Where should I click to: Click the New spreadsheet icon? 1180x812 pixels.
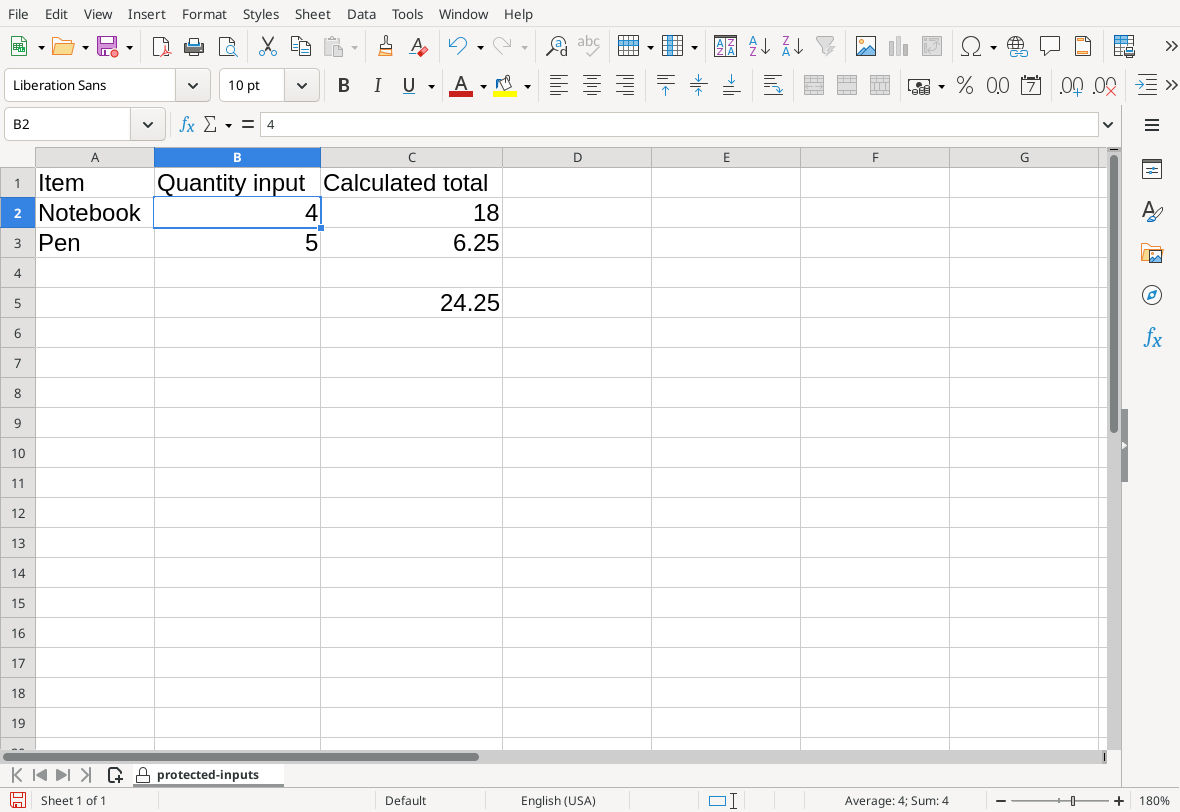point(19,47)
